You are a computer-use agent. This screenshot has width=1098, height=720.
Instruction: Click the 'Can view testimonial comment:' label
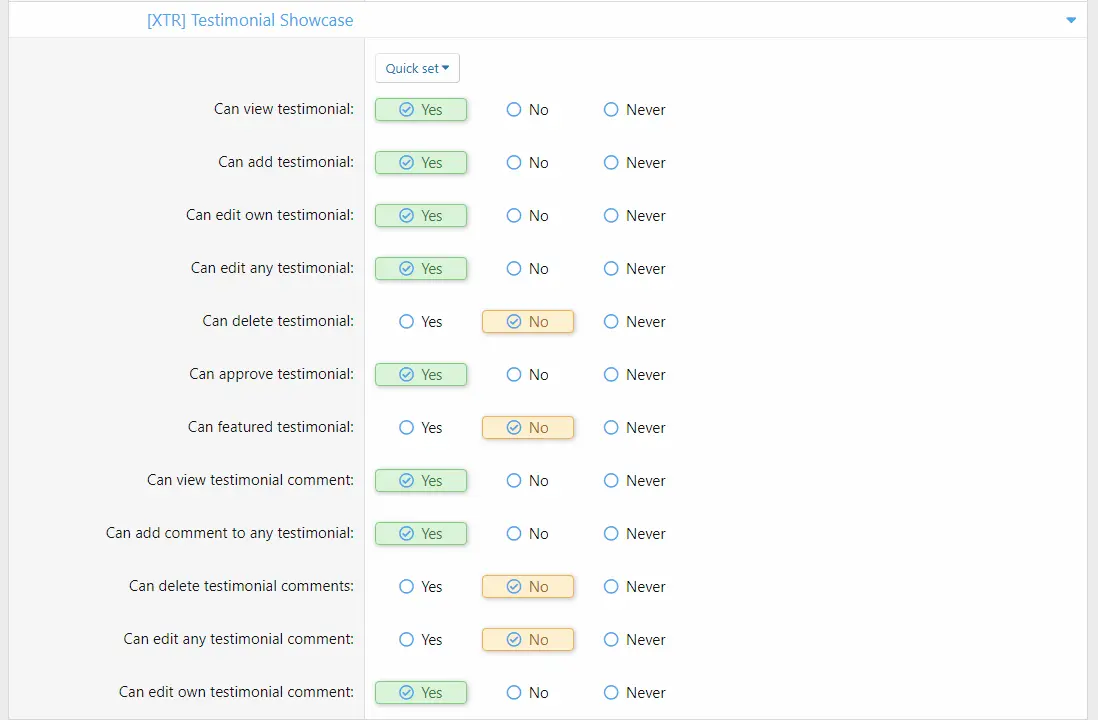pos(251,480)
